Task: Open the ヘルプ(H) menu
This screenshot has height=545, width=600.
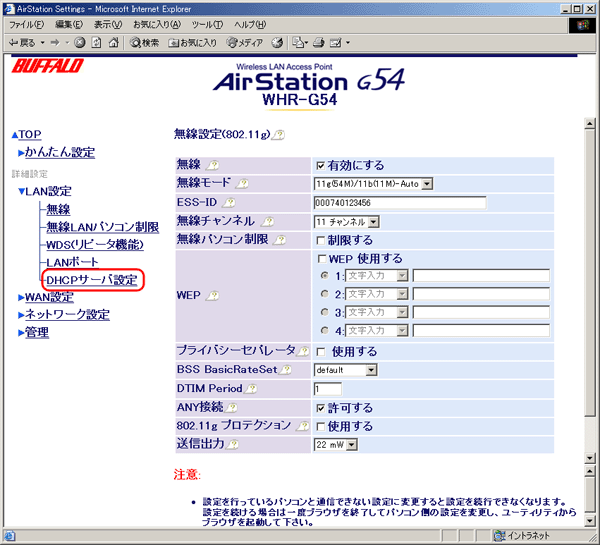Action: click(250, 25)
